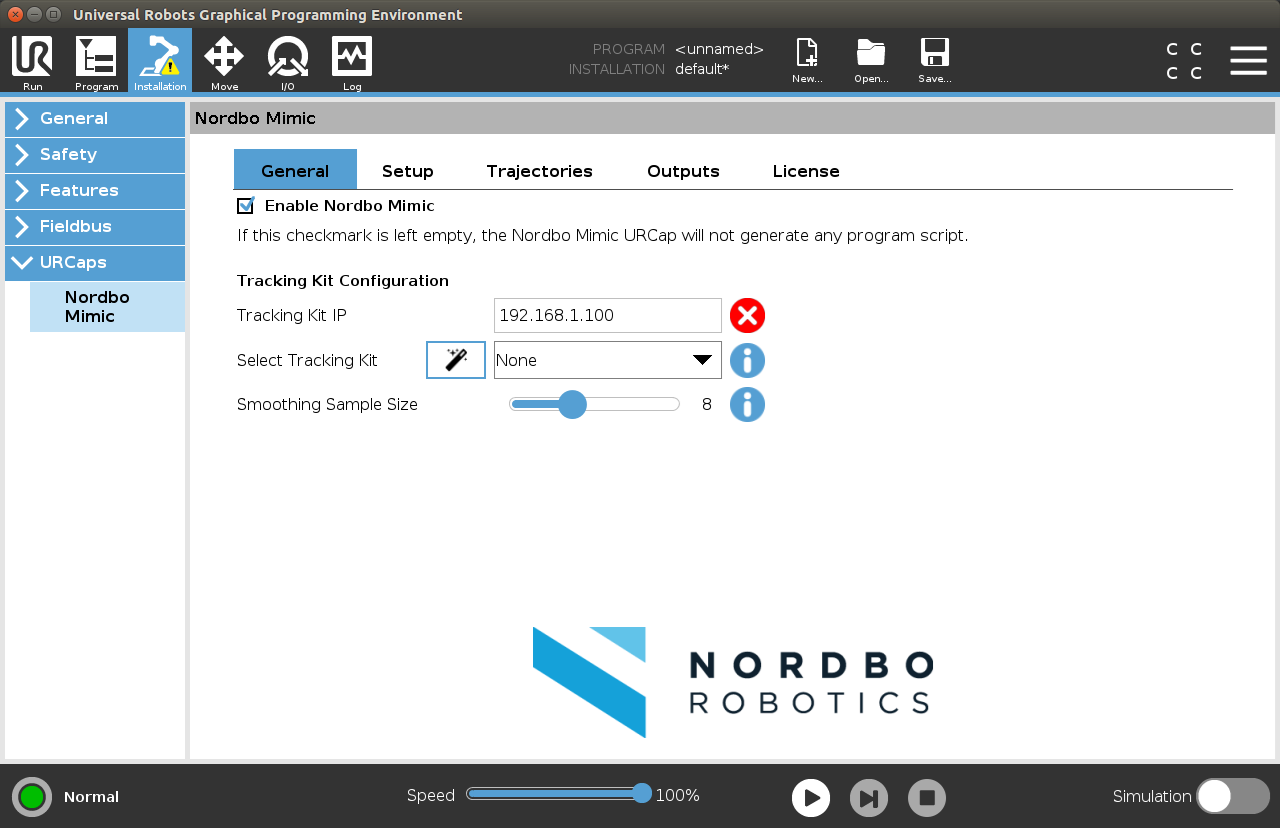Screen dimensions: 1280x828
Task: Click the CC CC checksum indicator
Action: click(1184, 61)
